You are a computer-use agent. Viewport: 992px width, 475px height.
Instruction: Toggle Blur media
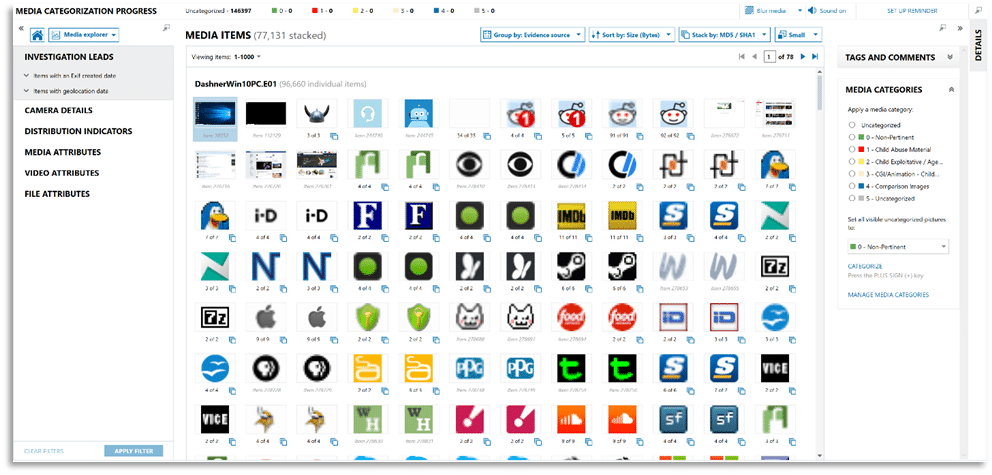pyautogui.click(x=764, y=11)
